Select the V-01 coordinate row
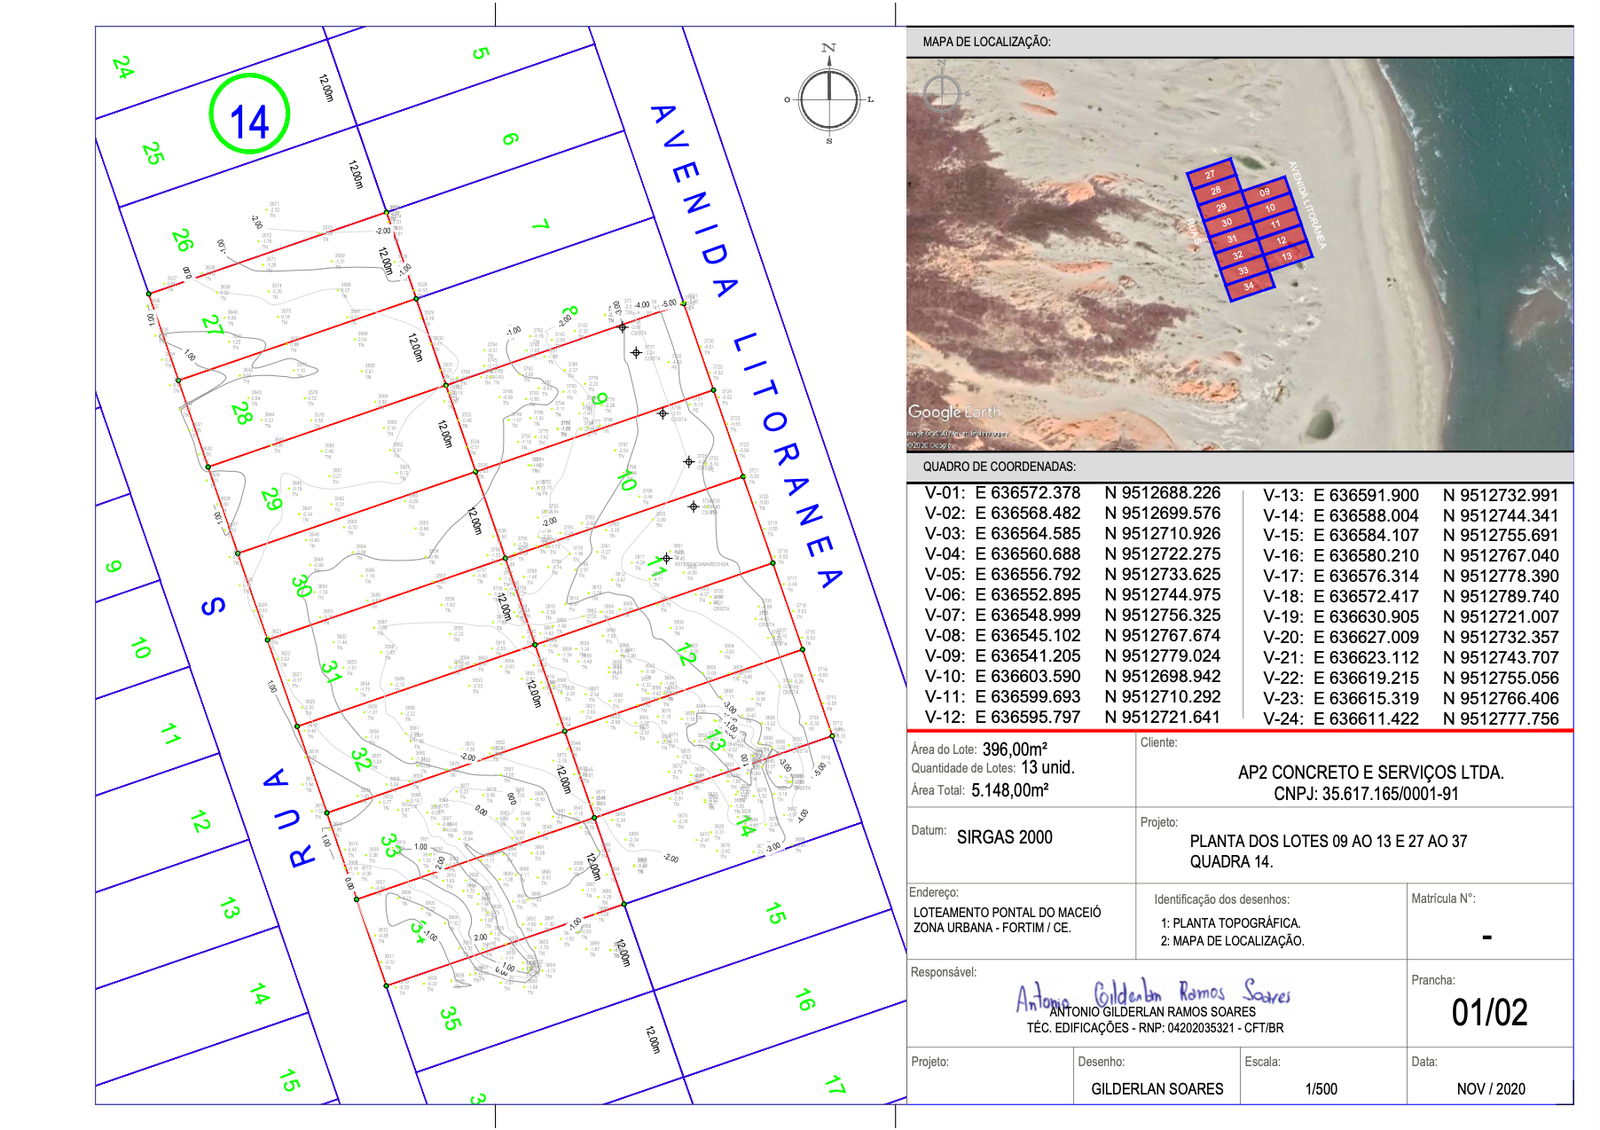 point(1071,493)
